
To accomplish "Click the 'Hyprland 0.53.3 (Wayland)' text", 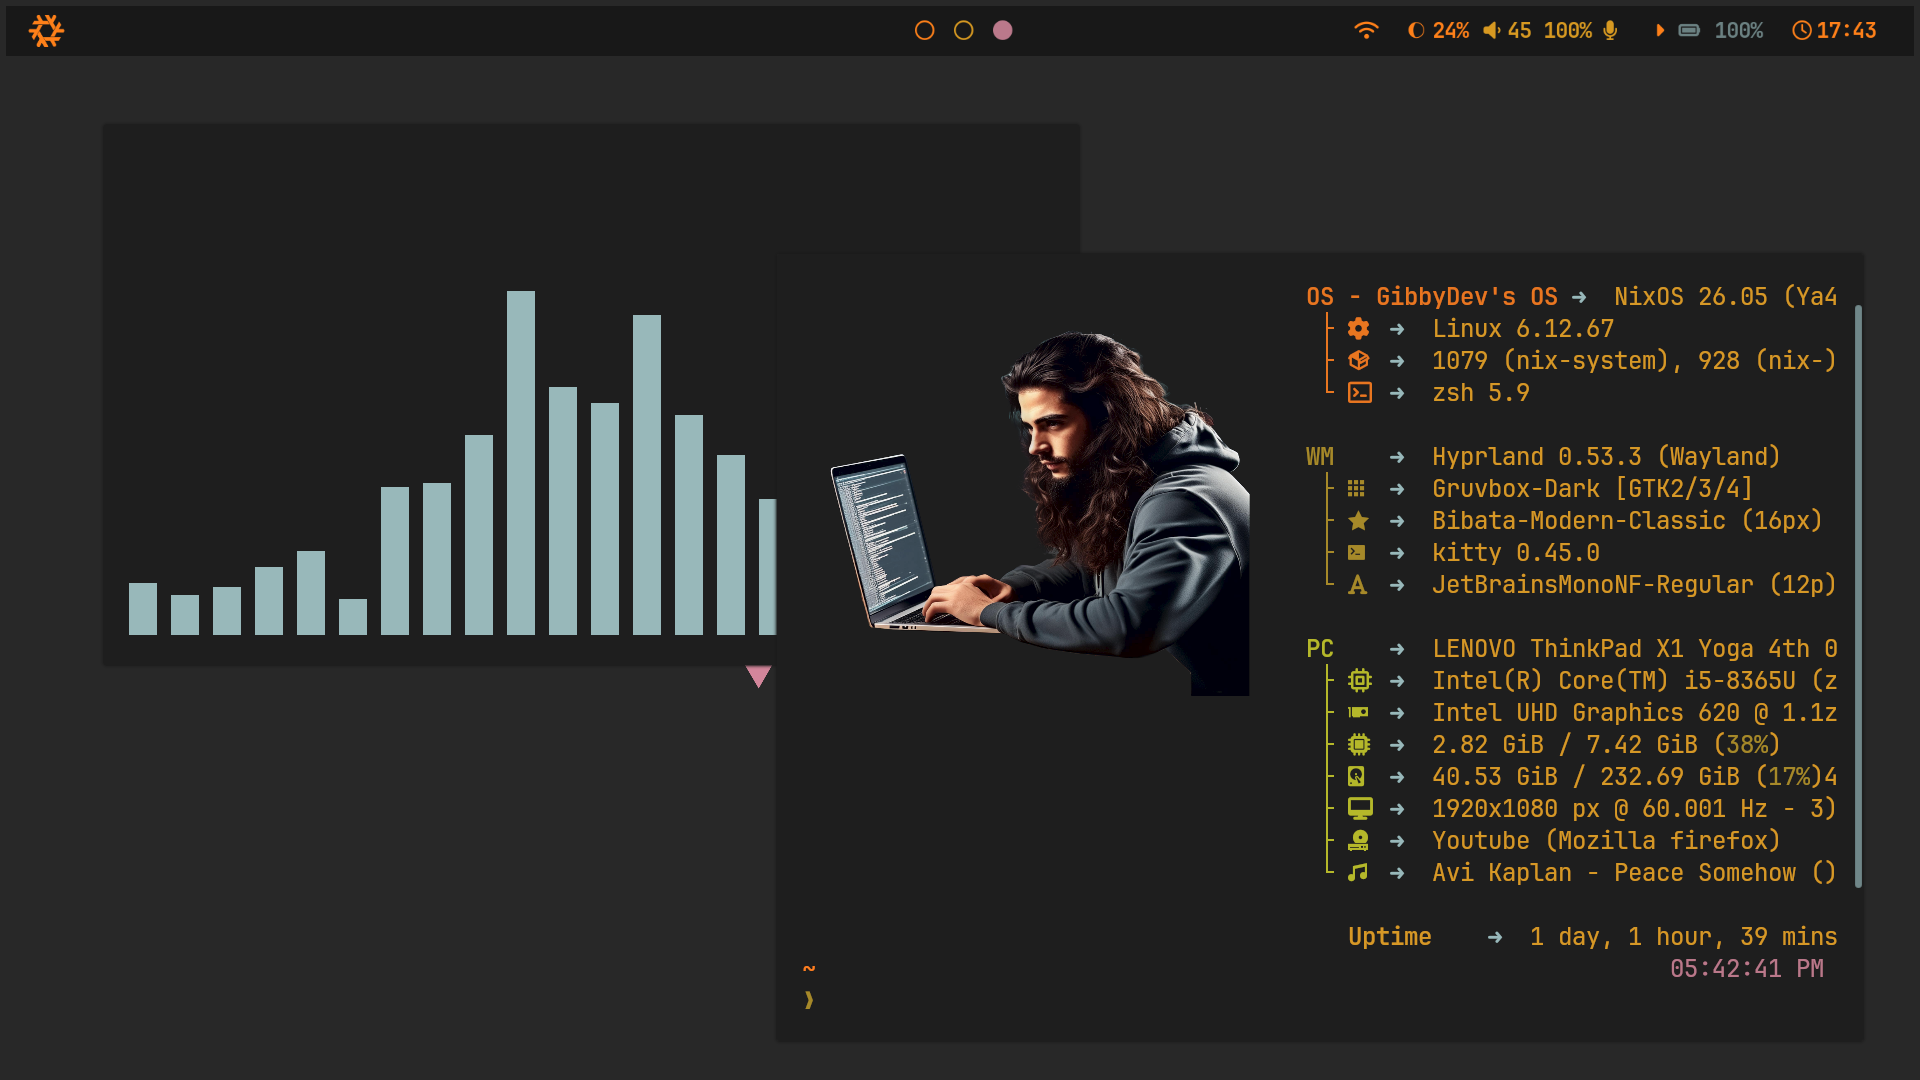I will tap(1607, 457).
